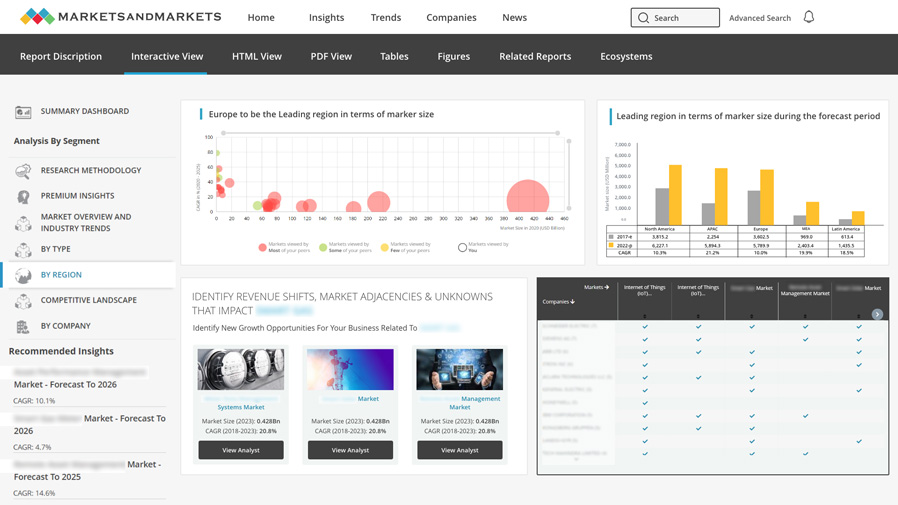Click the By Type cube icon
This screenshot has height=505, width=898.
pos(23,249)
